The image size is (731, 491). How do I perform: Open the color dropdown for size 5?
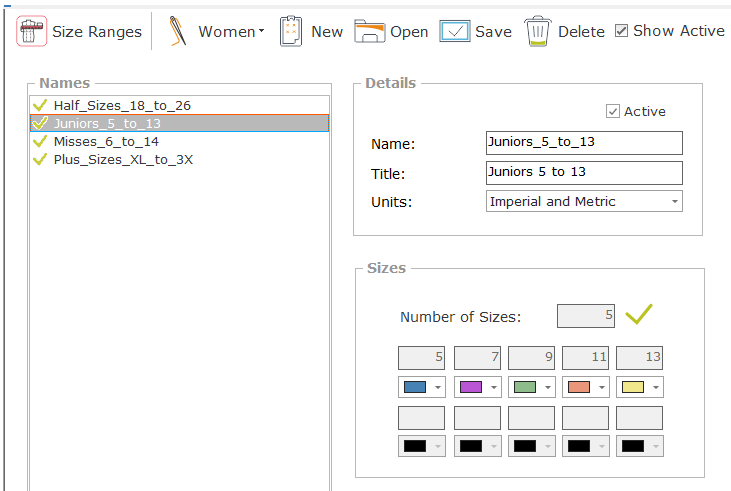[x=437, y=387]
